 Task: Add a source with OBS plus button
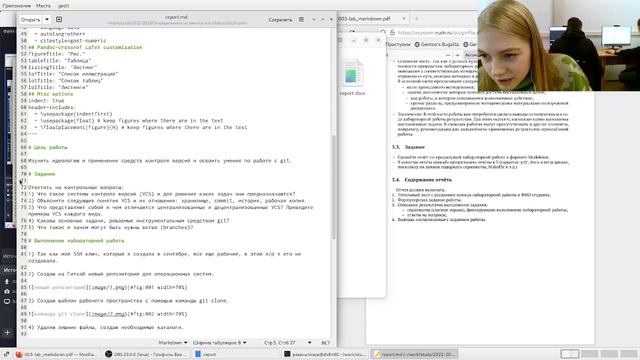point(7,332)
